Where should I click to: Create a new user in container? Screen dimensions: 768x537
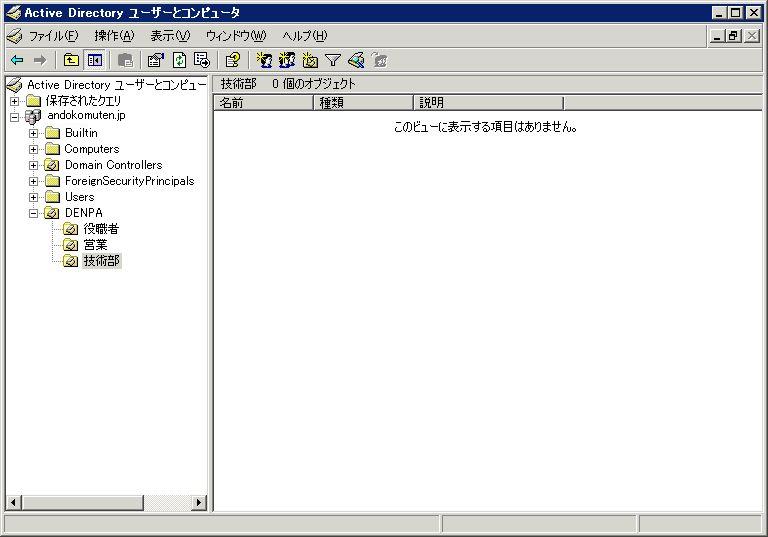[x=264, y=60]
